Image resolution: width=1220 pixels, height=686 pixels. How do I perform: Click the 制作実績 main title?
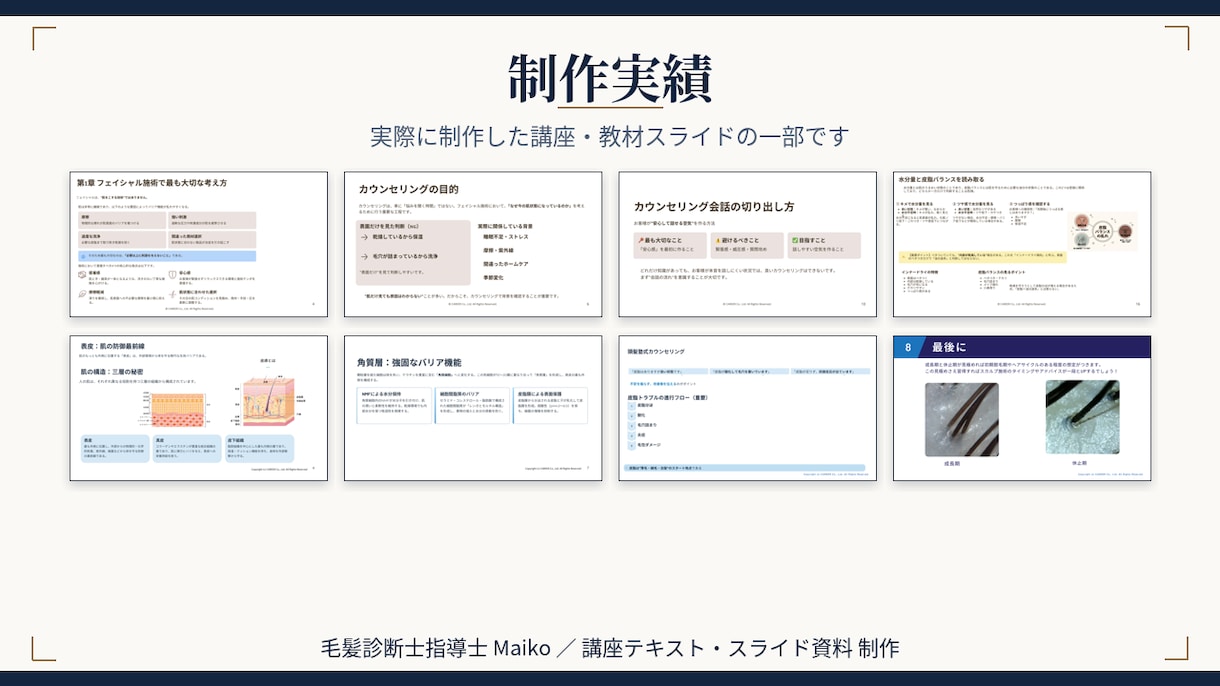coord(610,77)
